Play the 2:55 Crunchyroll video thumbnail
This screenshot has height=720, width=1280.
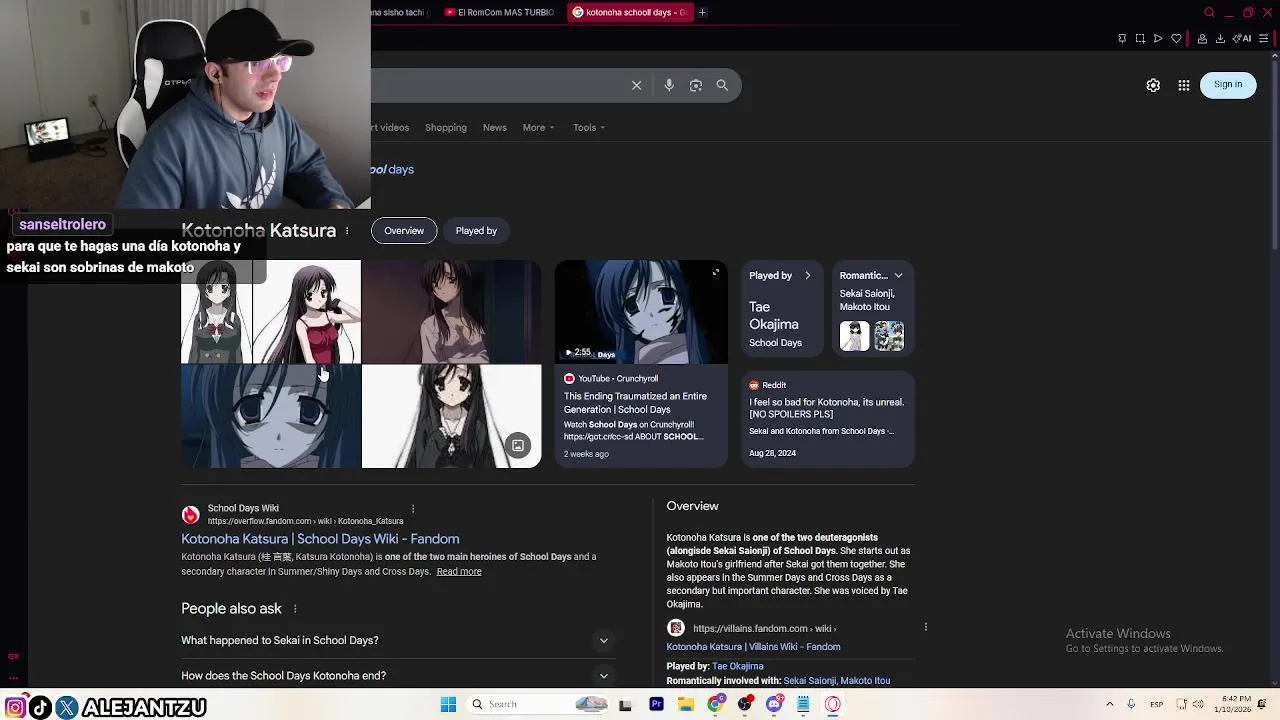(x=641, y=312)
